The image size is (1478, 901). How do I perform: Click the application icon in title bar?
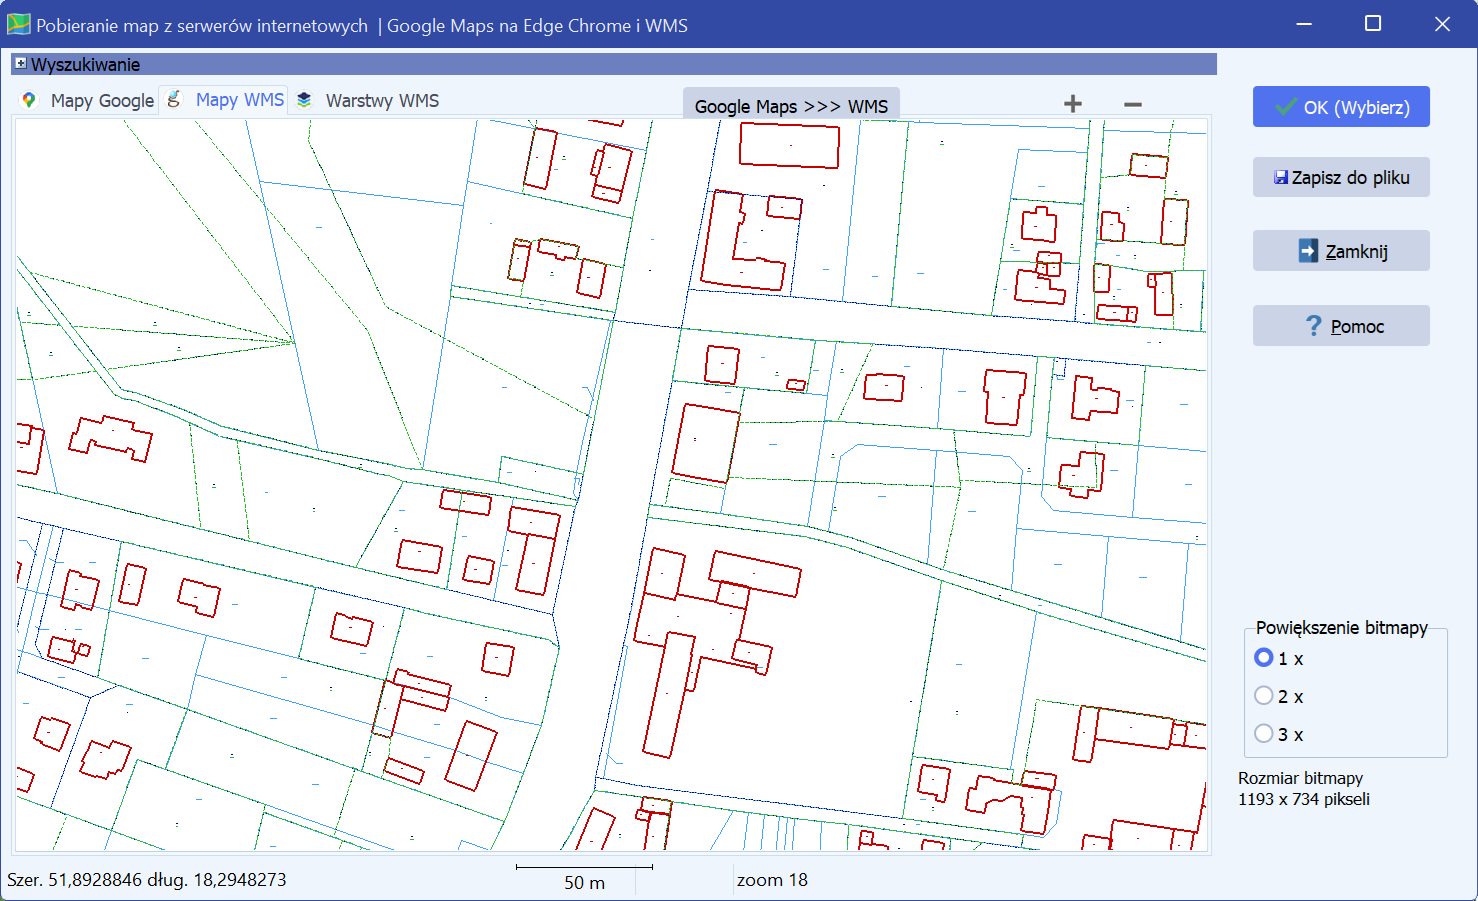(x=18, y=25)
